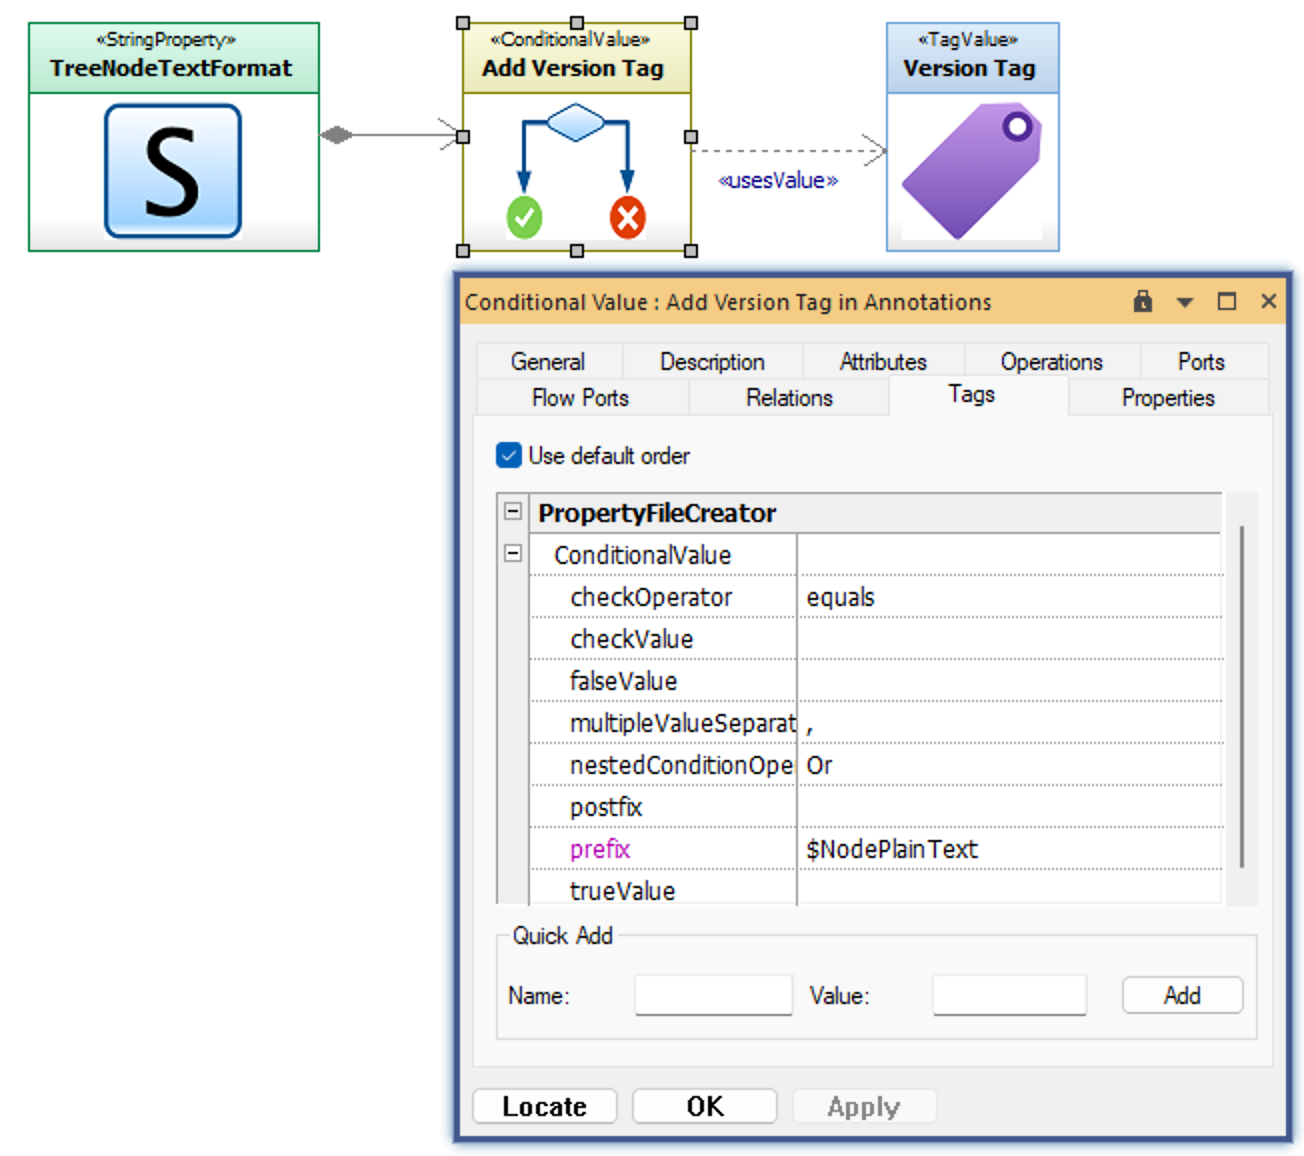The image size is (1304, 1156).
Task: Click the dialog title 'Conditional Value : Add Version Tag'
Action: (x=728, y=302)
